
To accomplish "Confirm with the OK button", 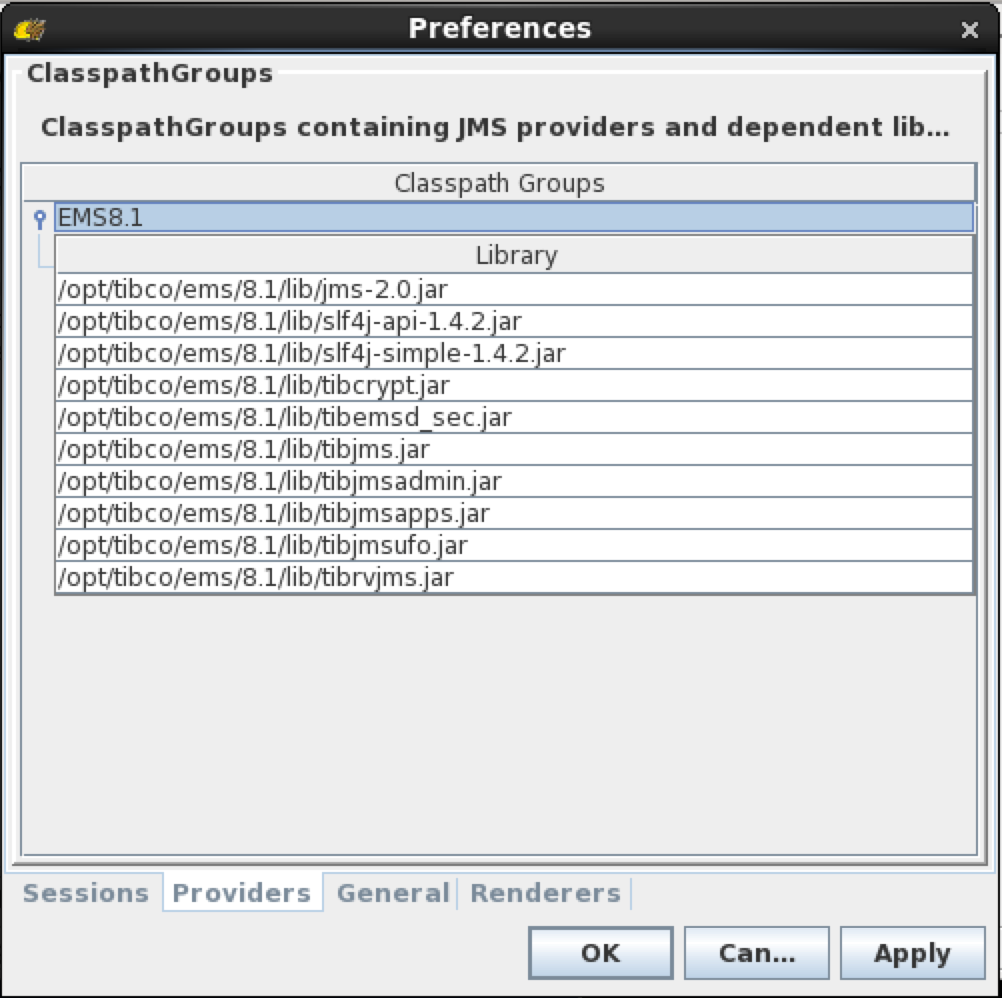I will pyautogui.click(x=601, y=953).
